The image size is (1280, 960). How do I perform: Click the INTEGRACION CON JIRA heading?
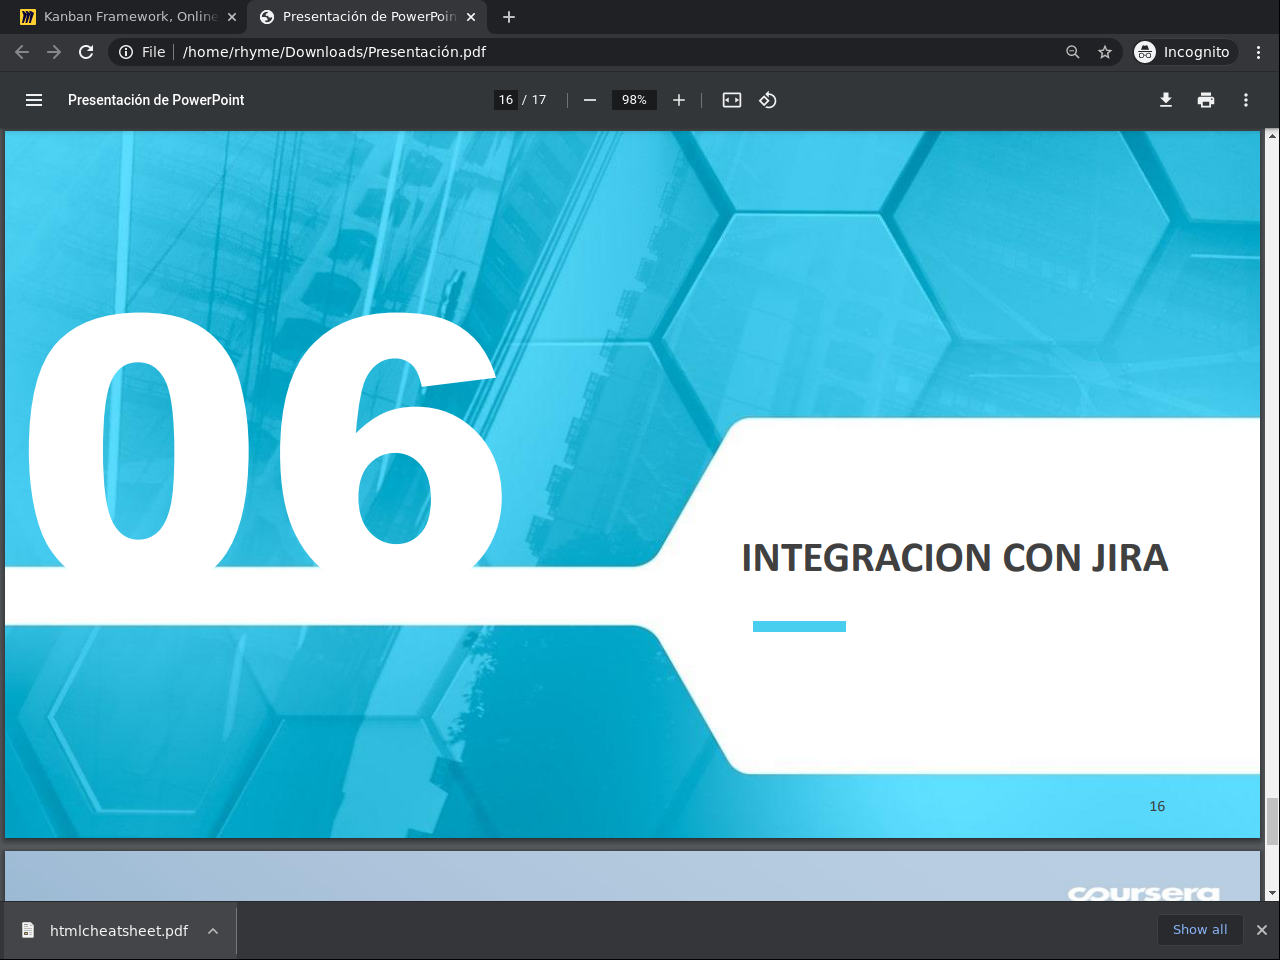click(955, 558)
